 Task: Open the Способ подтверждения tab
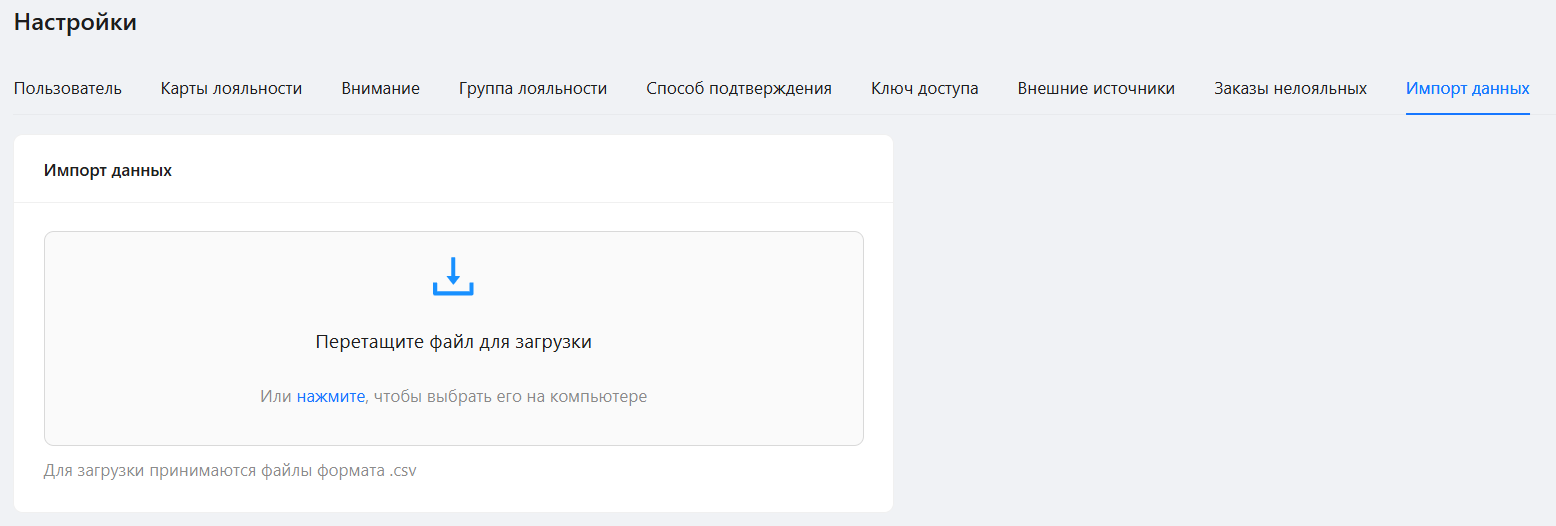pos(739,88)
